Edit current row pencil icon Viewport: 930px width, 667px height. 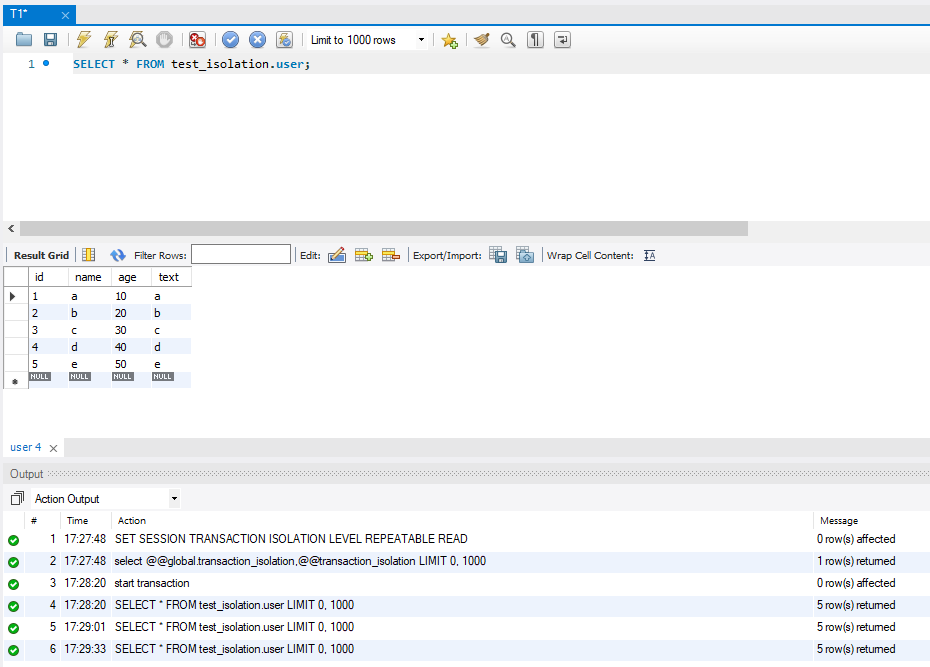click(337, 255)
